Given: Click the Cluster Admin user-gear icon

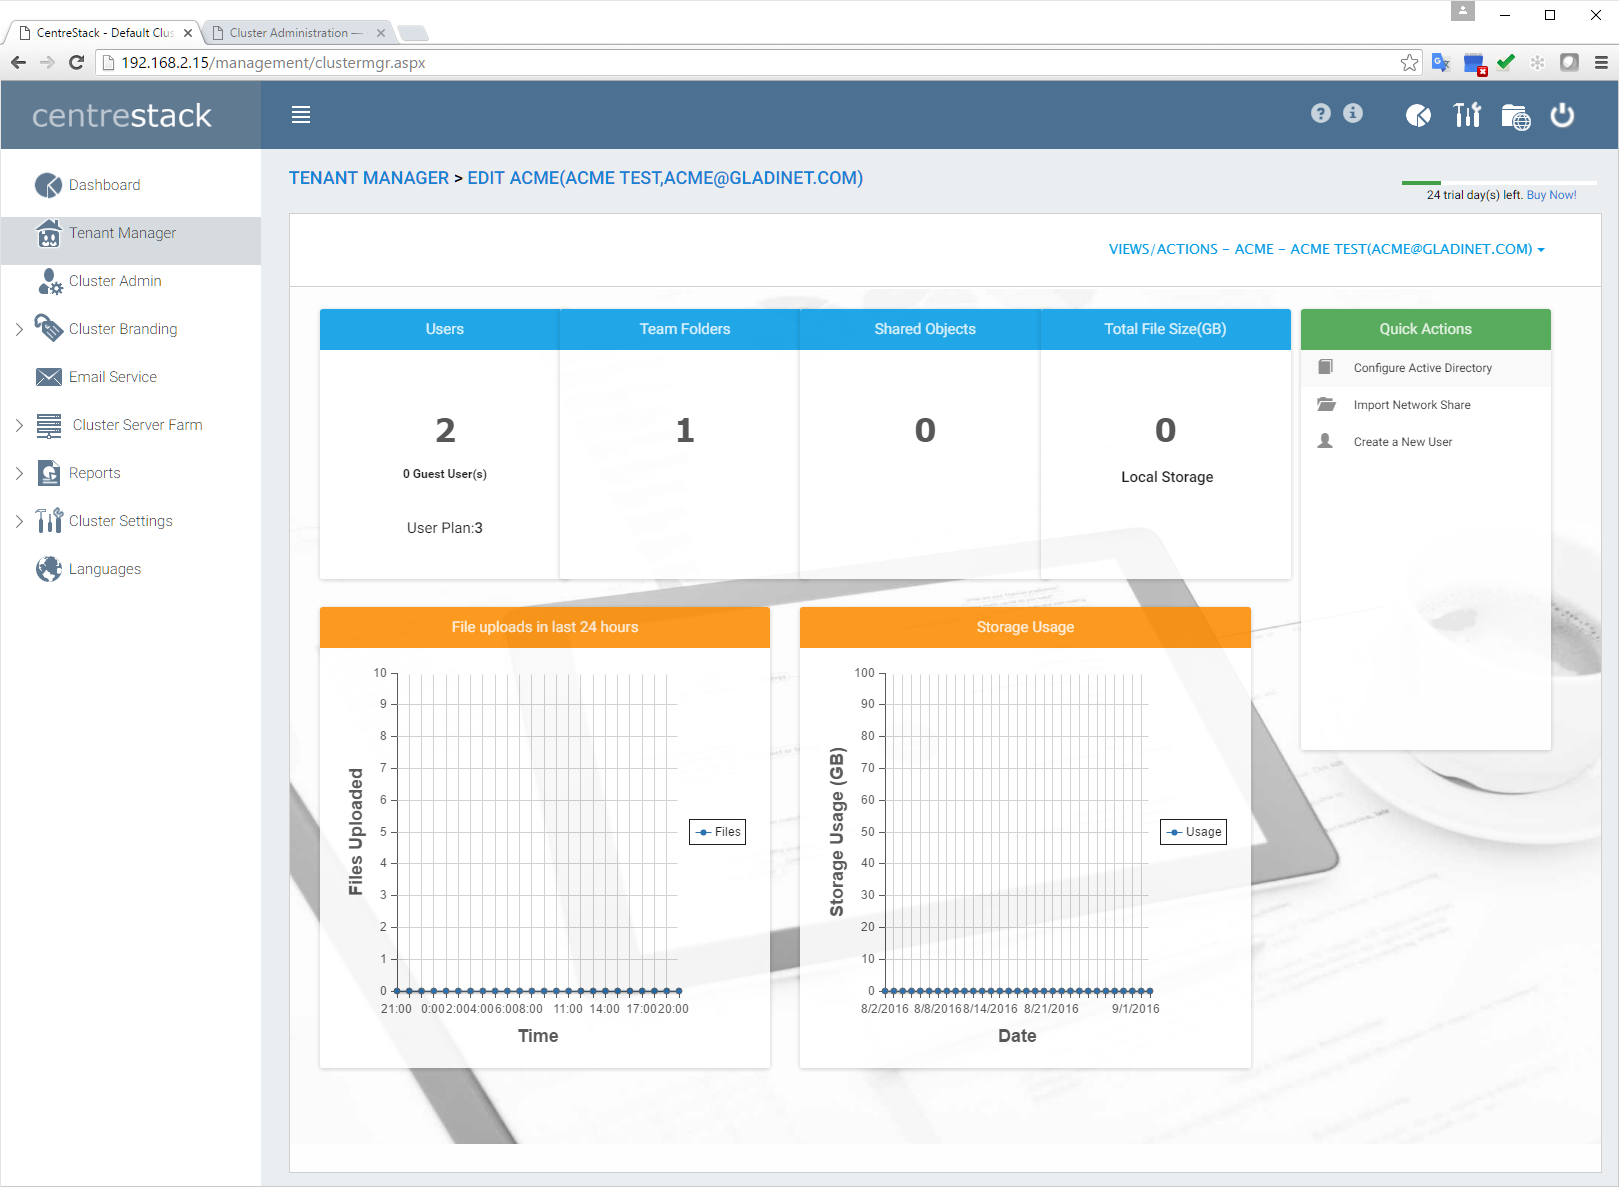Looking at the screenshot, I should [x=49, y=281].
